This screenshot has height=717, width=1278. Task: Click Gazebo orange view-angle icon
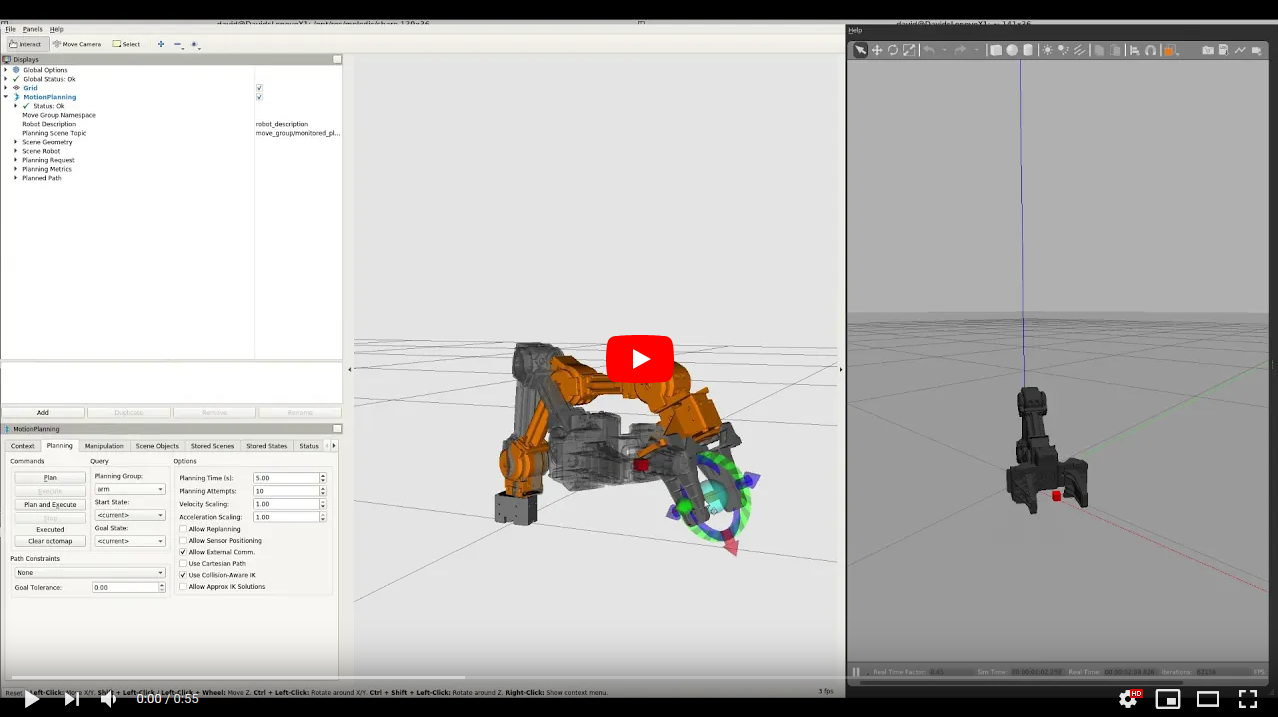click(x=1169, y=50)
